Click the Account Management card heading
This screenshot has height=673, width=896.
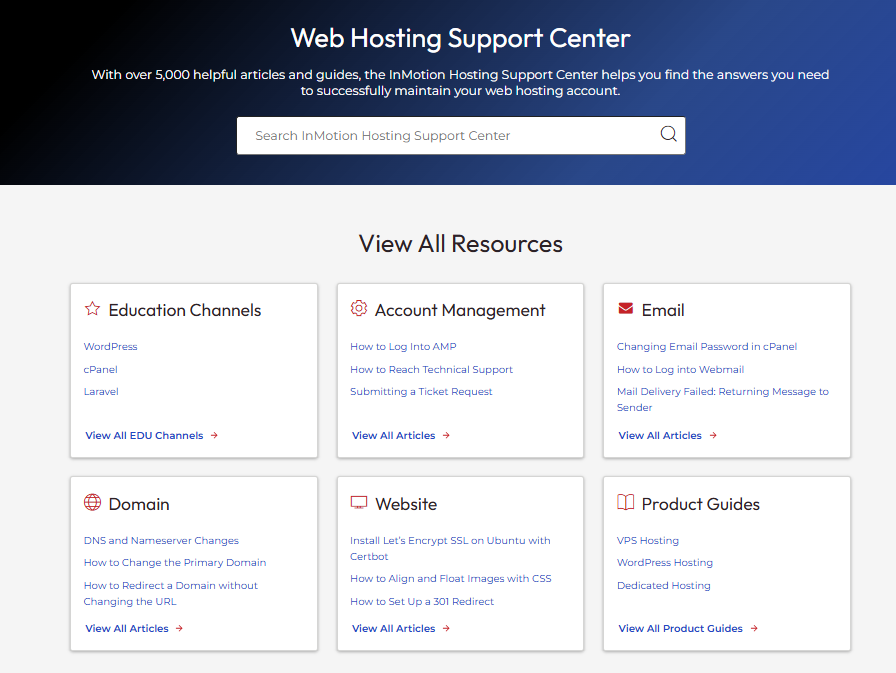460,310
